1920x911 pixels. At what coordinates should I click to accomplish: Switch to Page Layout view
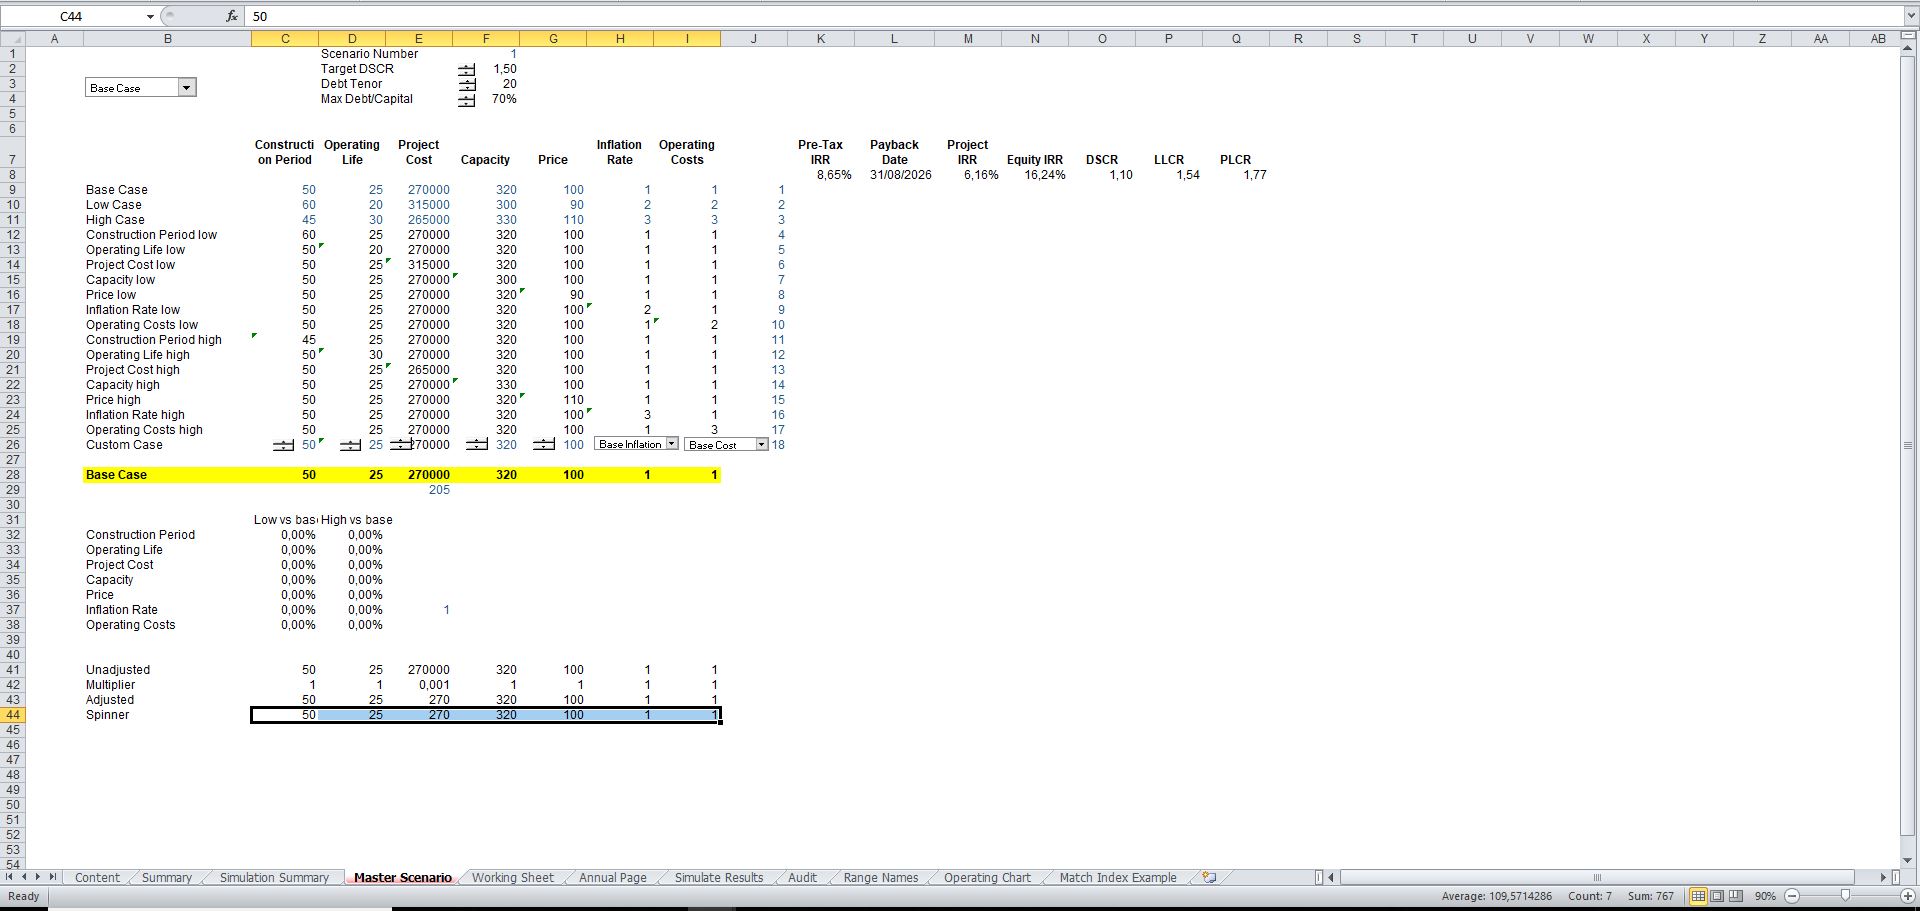click(1717, 896)
